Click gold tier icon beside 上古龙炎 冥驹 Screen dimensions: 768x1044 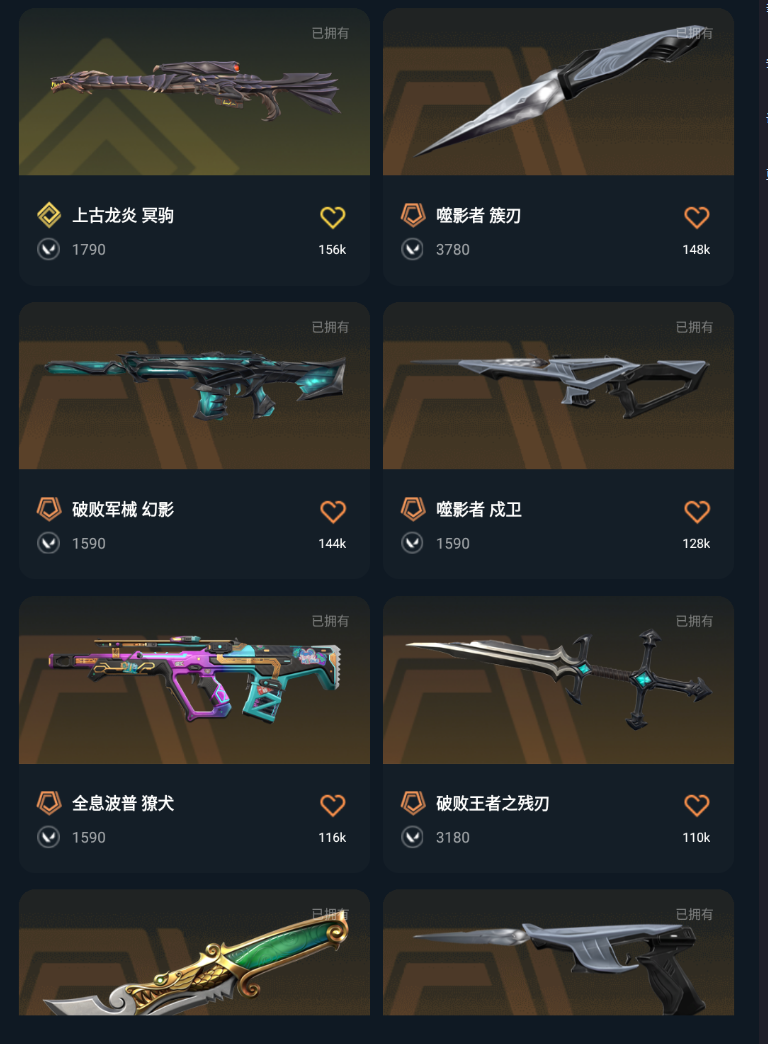click(49, 215)
